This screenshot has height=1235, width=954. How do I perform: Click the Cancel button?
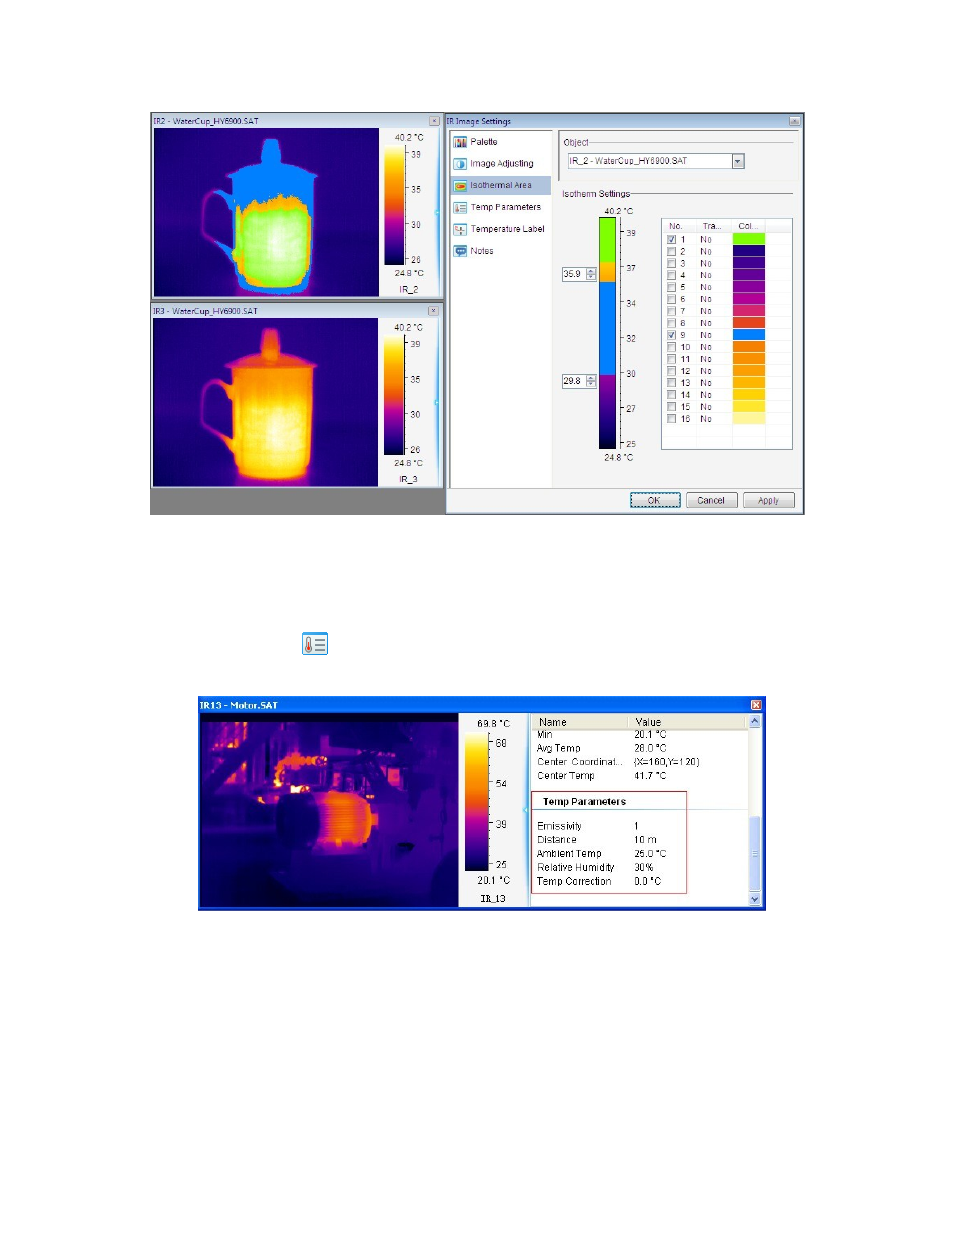[711, 501]
